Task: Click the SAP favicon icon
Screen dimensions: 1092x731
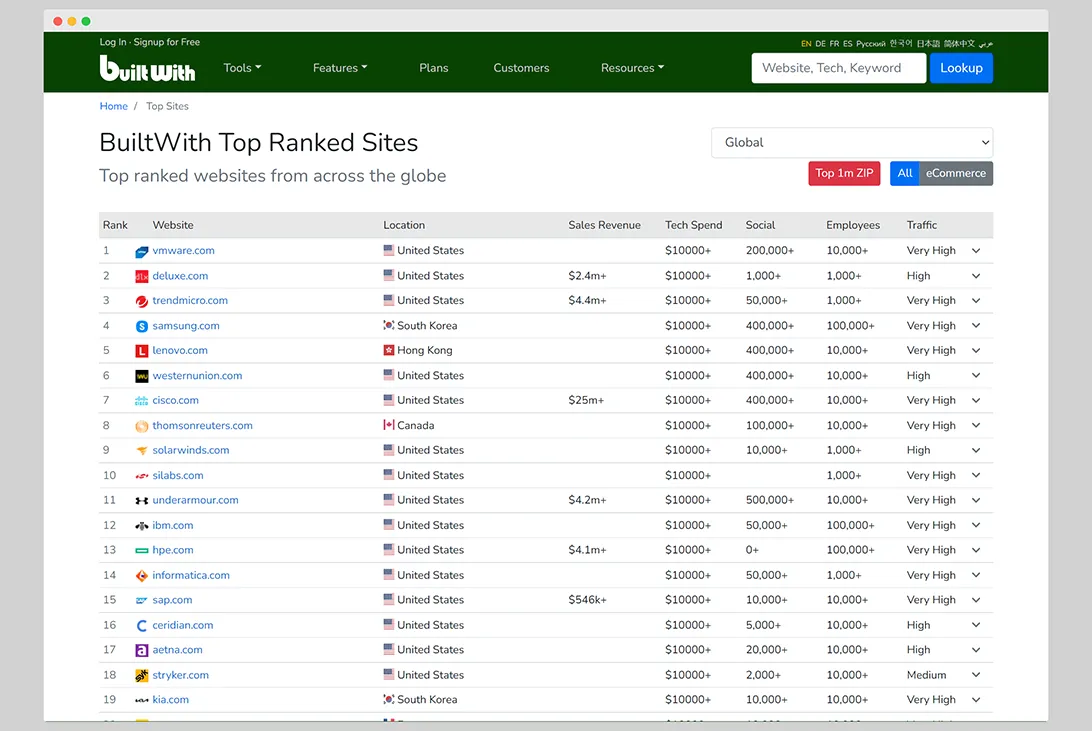Action: 141,600
